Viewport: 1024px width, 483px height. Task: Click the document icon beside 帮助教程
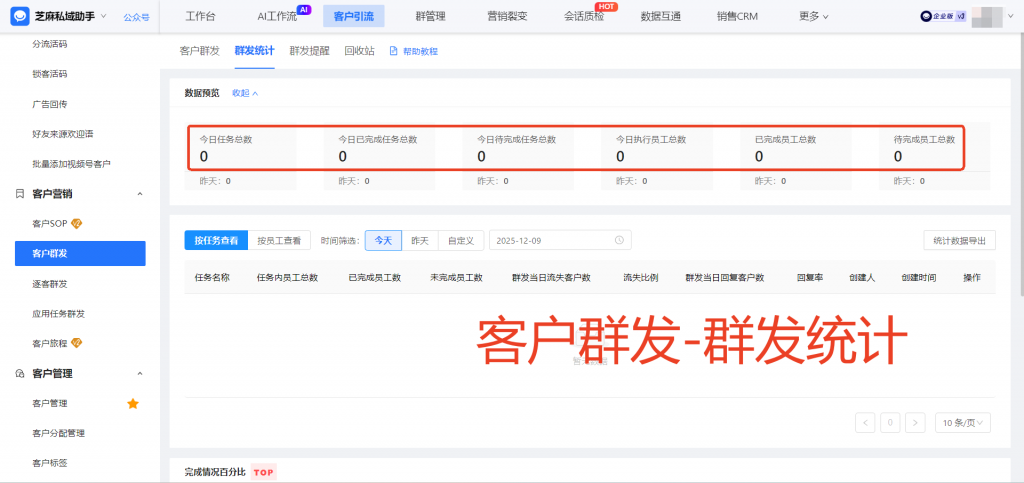[x=393, y=51]
